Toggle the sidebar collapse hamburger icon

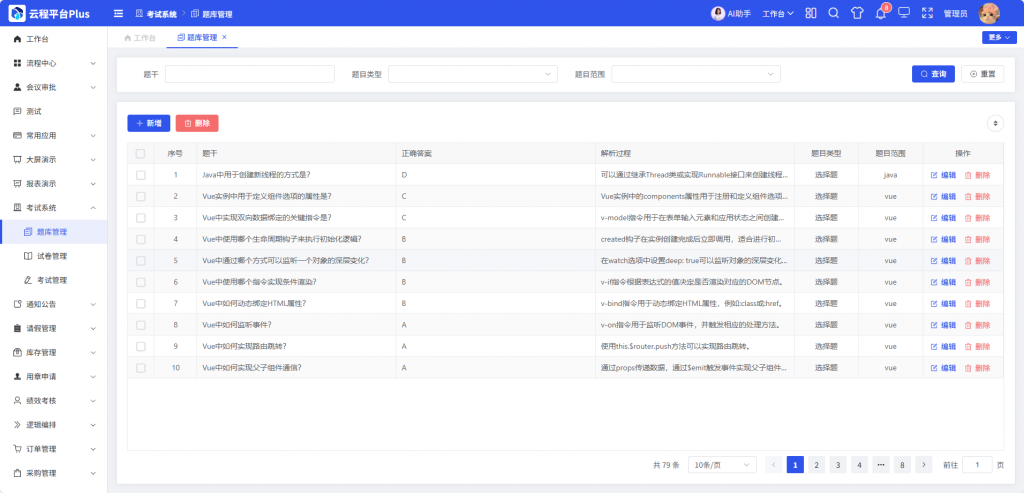click(118, 14)
